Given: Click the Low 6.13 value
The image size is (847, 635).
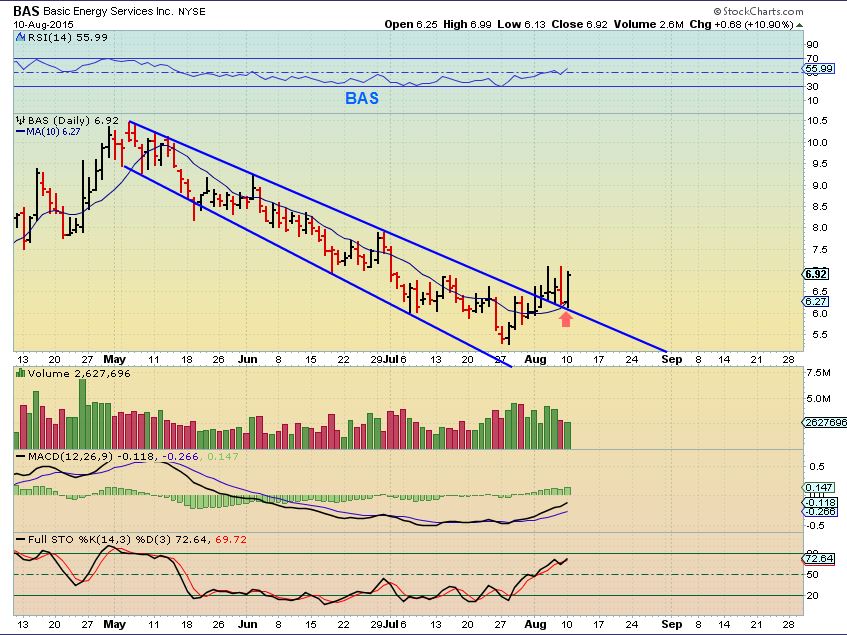Looking at the screenshot, I should (x=522, y=24).
